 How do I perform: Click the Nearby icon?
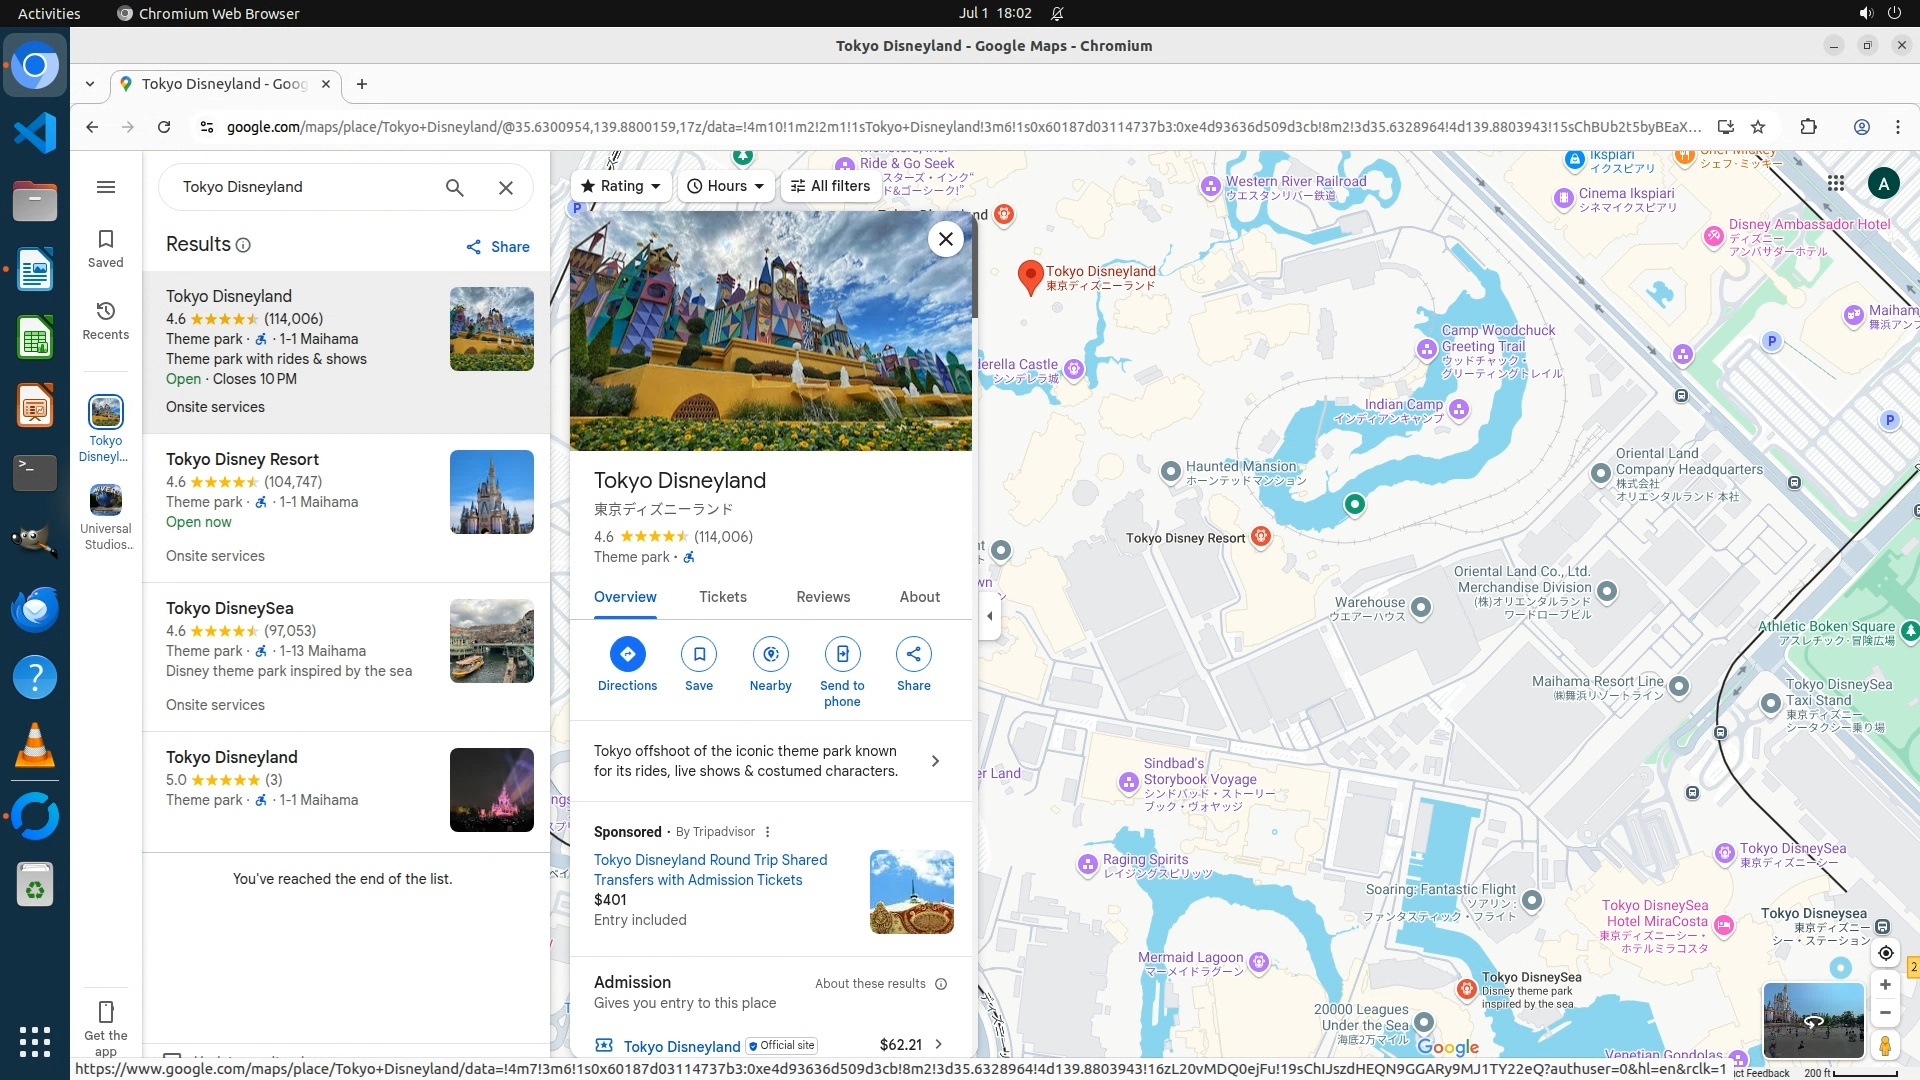tap(770, 654)
